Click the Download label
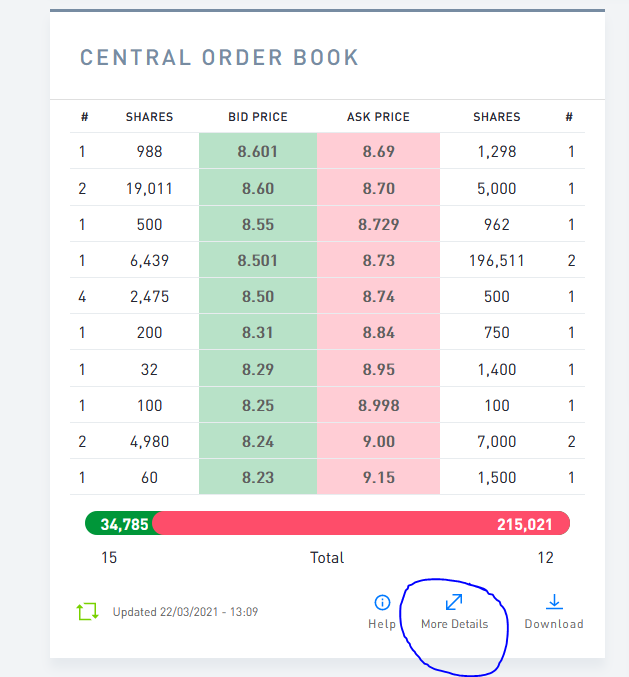 tap(554, 624)
